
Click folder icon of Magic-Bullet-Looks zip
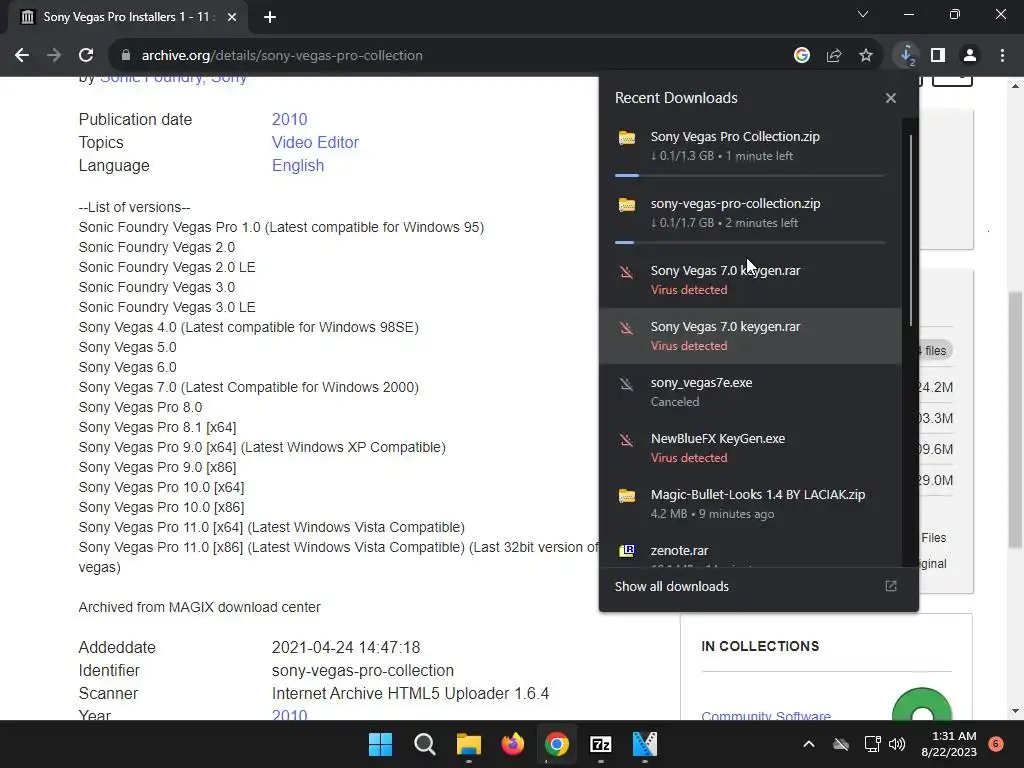pos(627,496)
